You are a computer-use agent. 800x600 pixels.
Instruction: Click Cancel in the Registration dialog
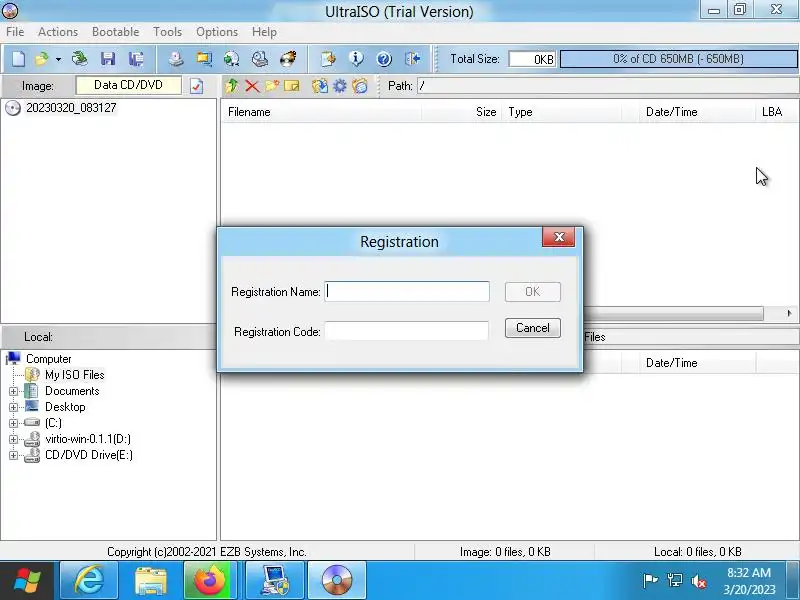point(533,328)
